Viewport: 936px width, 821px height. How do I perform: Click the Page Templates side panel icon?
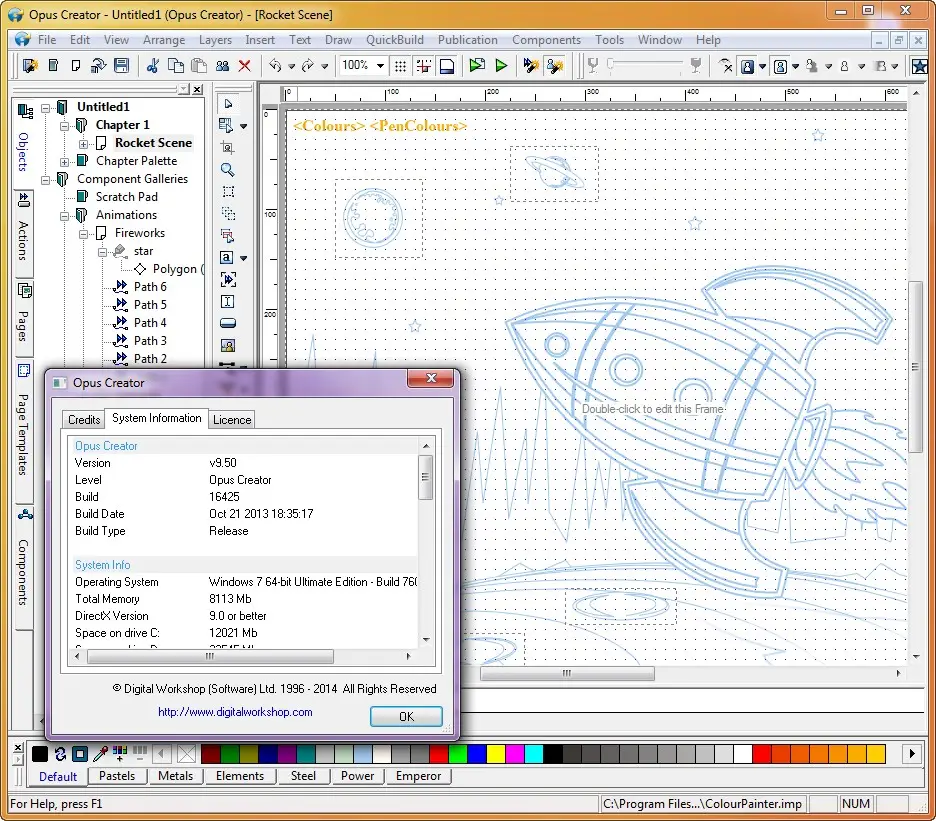coord(24,371)
